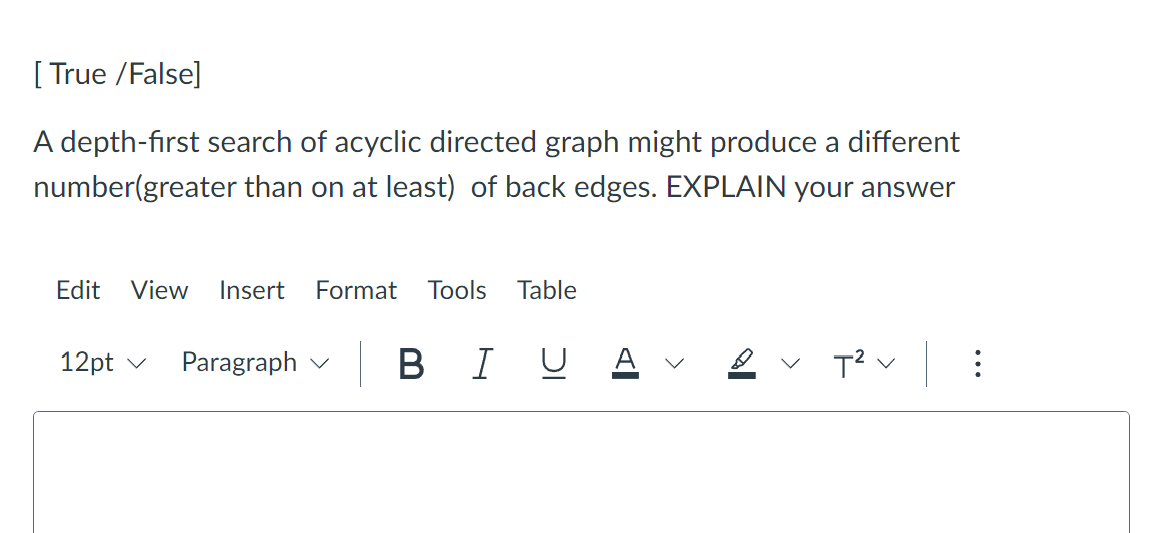Toggle bold formatting
This screenshot has height=533, width=1153.
pos(410,363)
